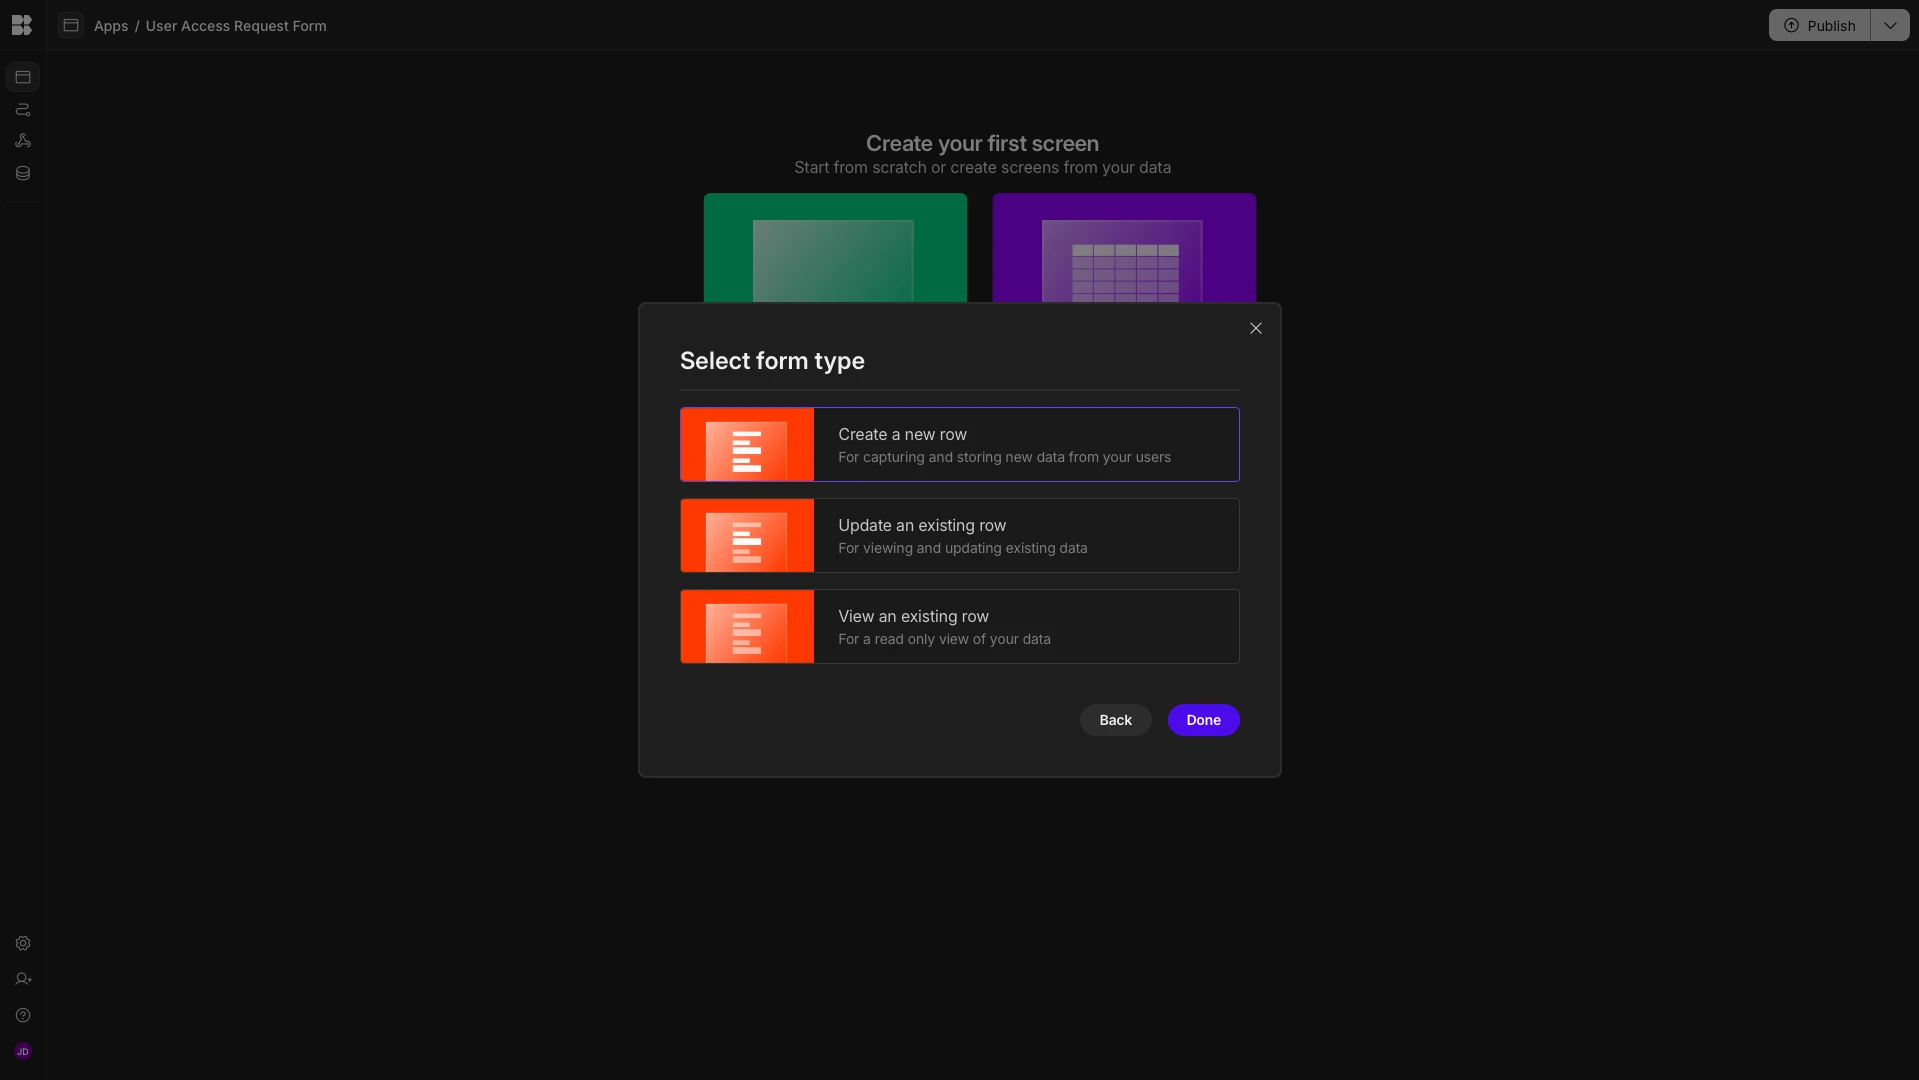This screenshot has width=1919, height=1080.
Task: Open help with the question mark icon
Action: 22,1015
